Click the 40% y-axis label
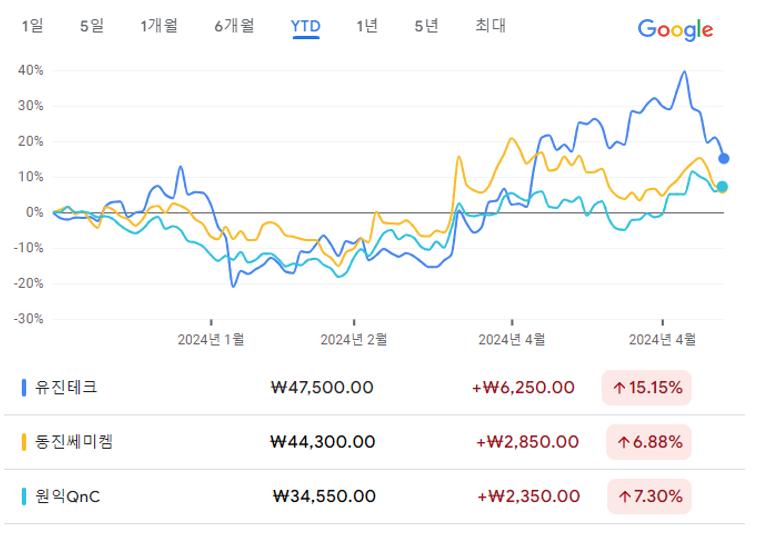The width and height of the screenshot is (760, 534). 31,71
